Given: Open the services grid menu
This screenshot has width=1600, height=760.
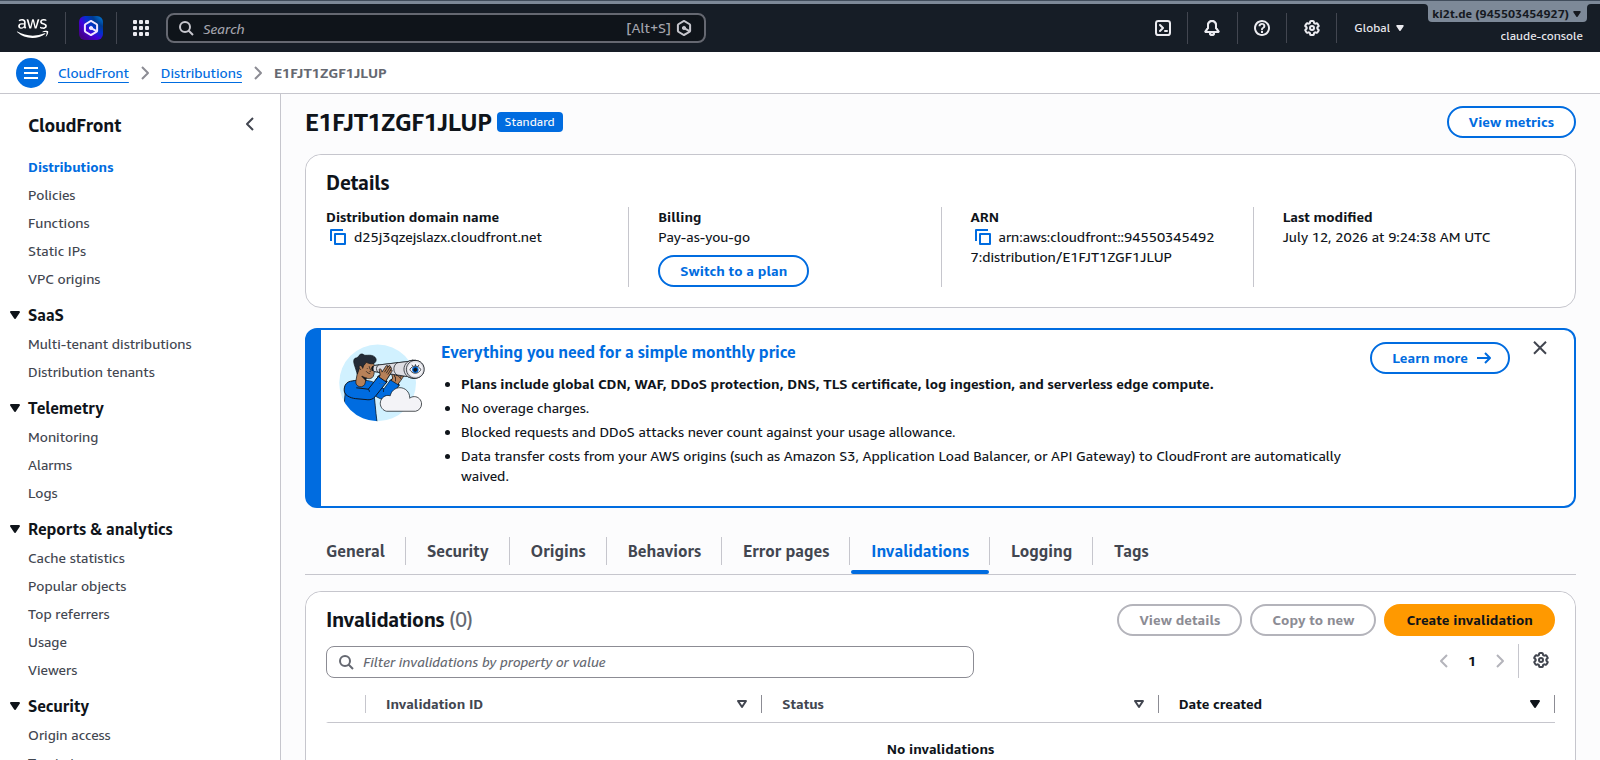Looking at the screenshot, I should [x=141, y=28].
